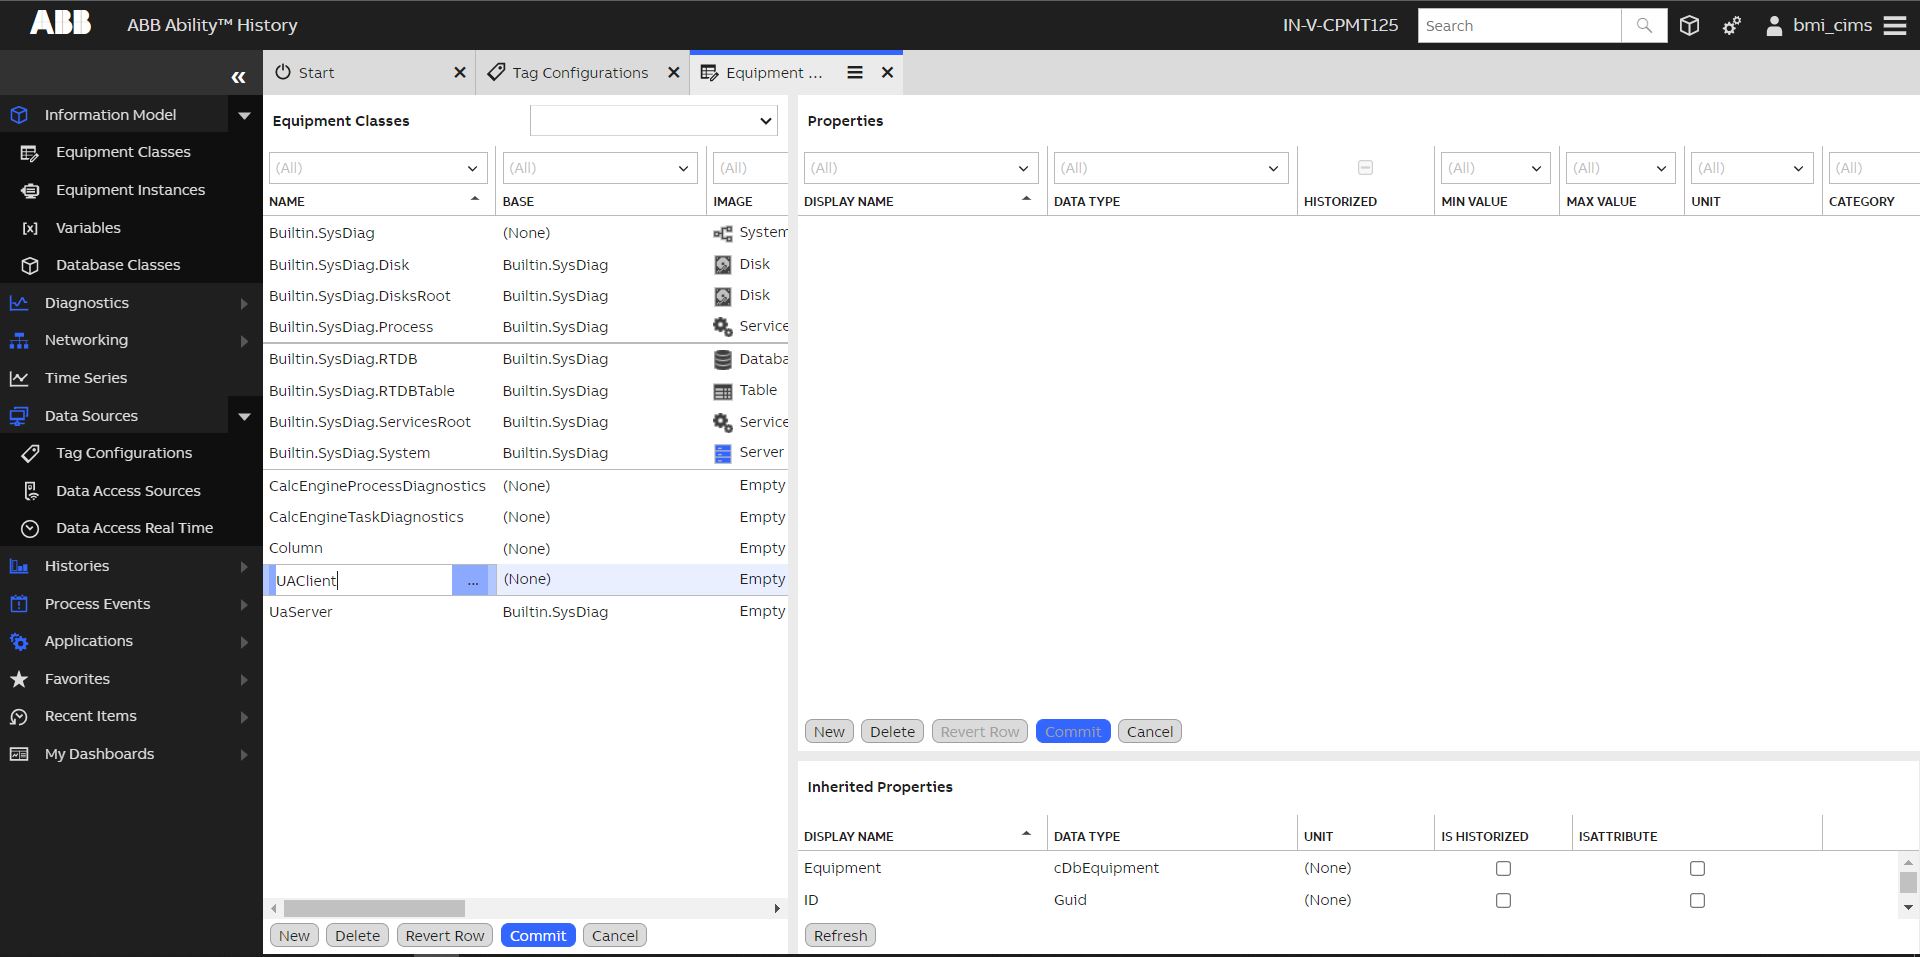This screenshot has width=1920, height=957.
Task: Click the Time Series graph icon
Action: [19, 378]
